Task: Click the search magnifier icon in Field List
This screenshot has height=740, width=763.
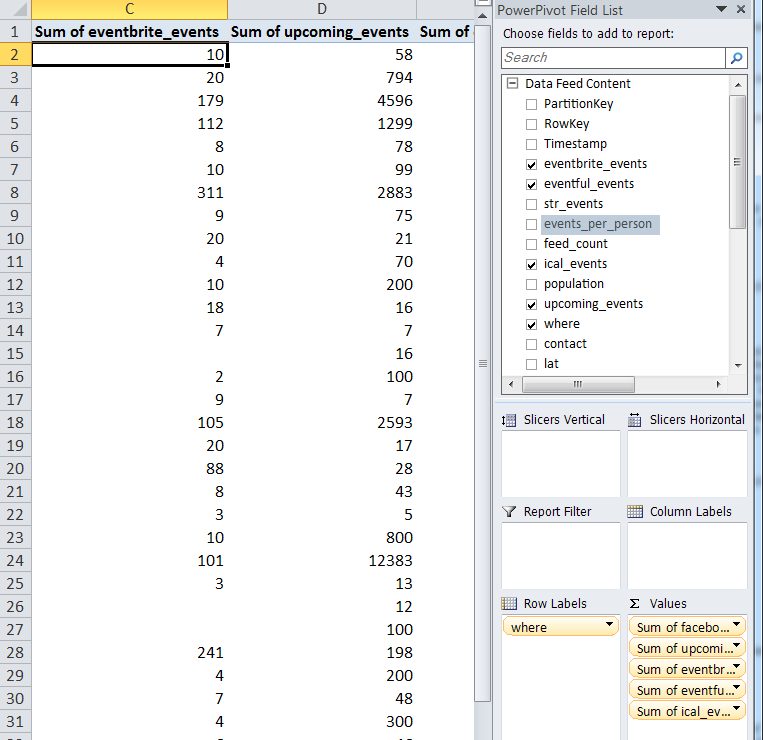Action: [736, 58]
